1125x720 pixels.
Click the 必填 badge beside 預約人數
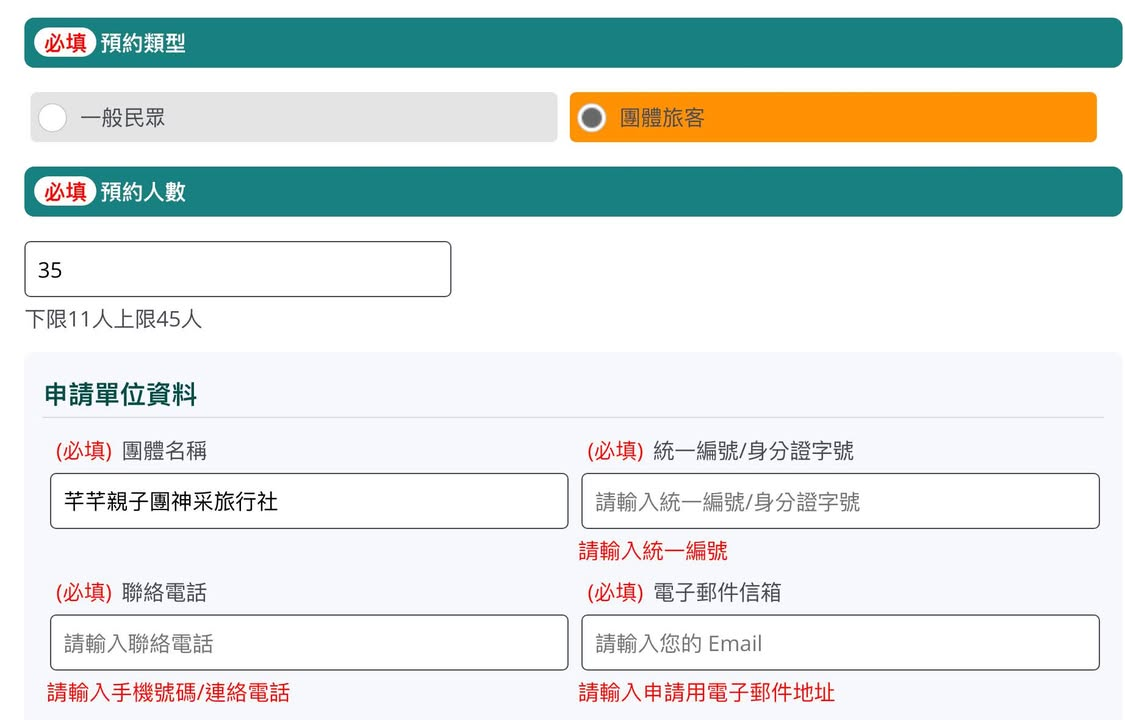(x=65, y=192)
